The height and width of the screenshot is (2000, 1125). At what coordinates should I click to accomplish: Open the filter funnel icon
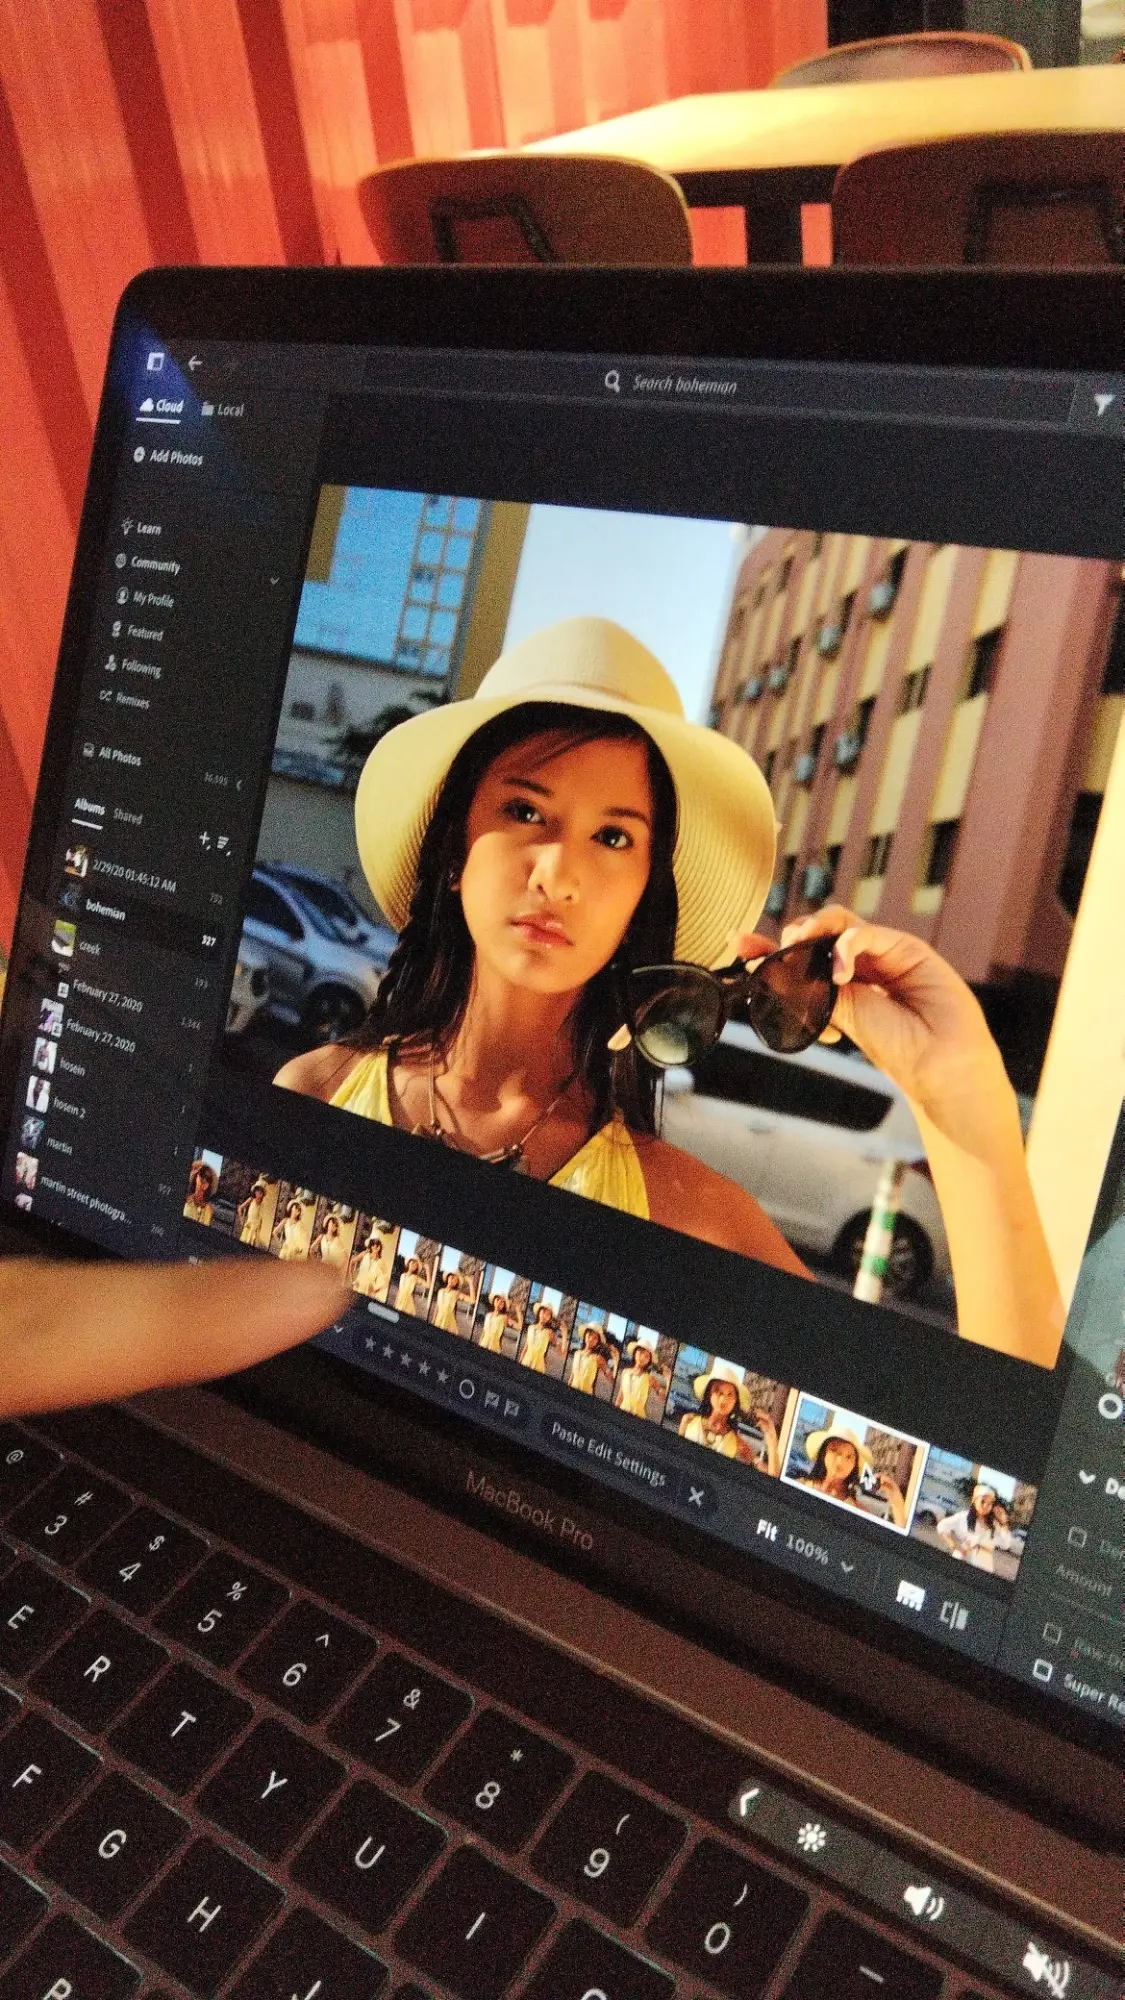point(1102,404)
